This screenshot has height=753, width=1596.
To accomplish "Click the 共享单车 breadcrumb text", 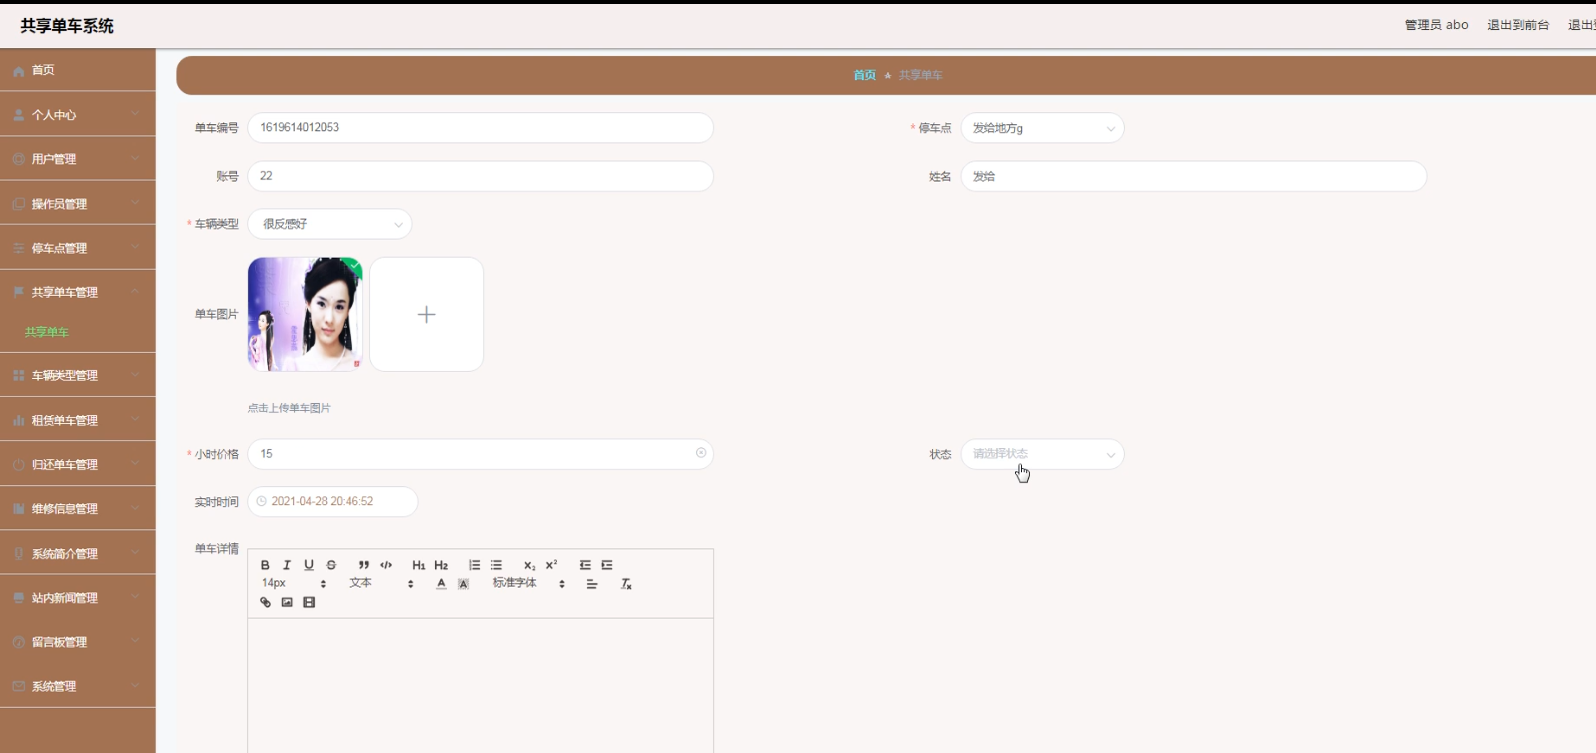I will point(920,75).
